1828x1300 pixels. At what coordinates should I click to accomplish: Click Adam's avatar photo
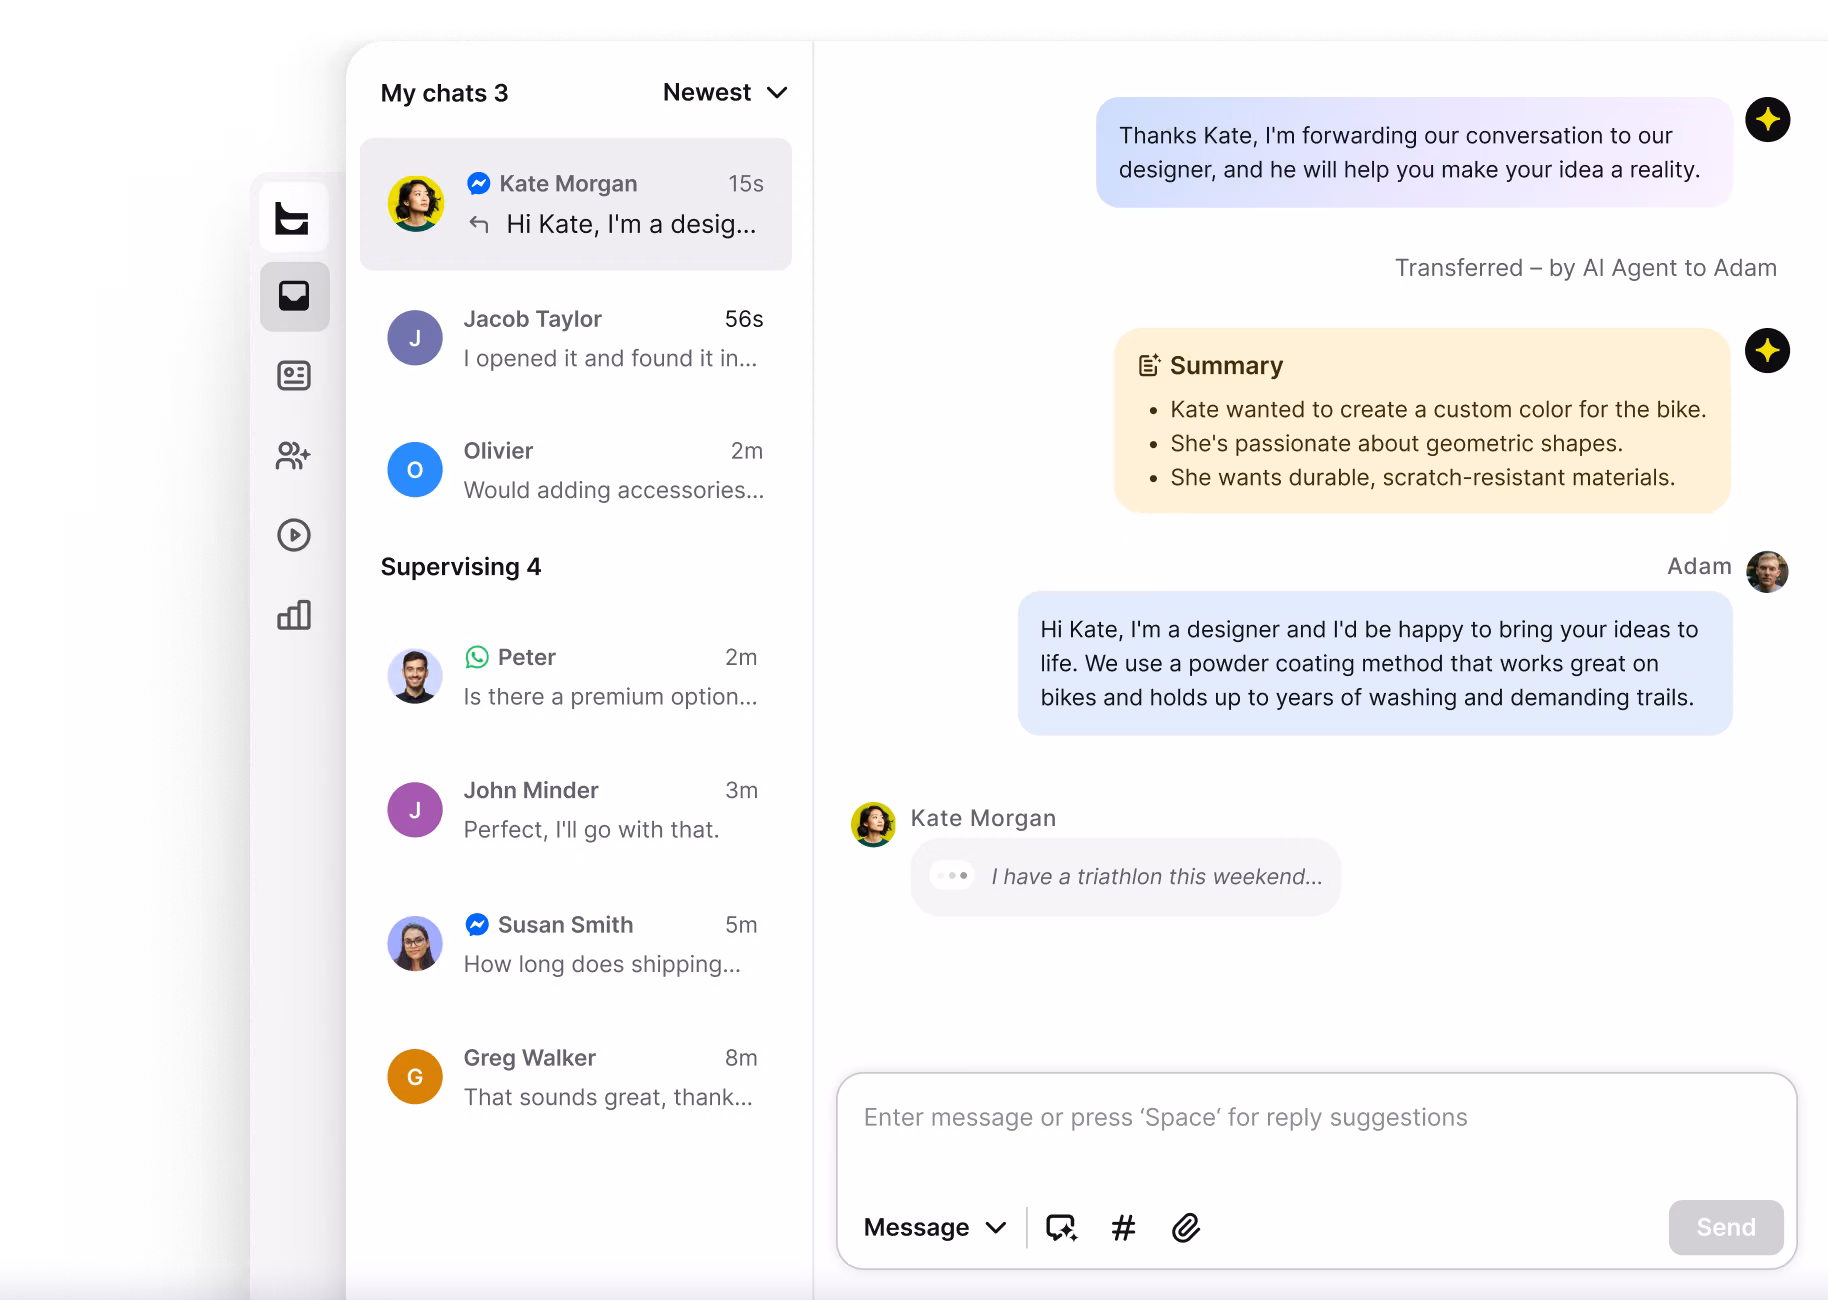(x=1767, y=572)
